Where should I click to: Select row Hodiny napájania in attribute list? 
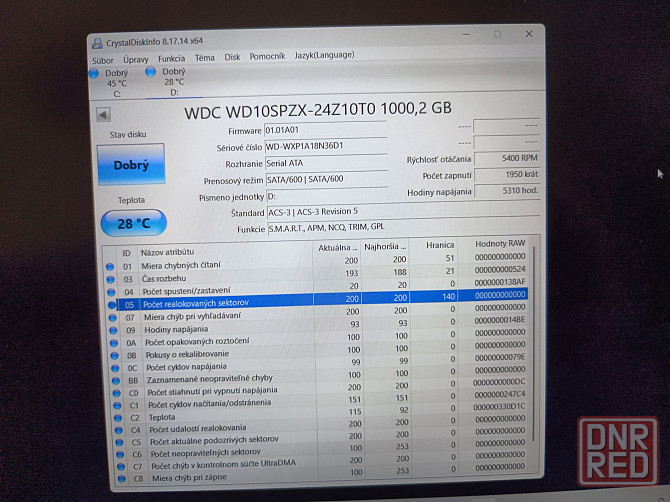[318, 325]
